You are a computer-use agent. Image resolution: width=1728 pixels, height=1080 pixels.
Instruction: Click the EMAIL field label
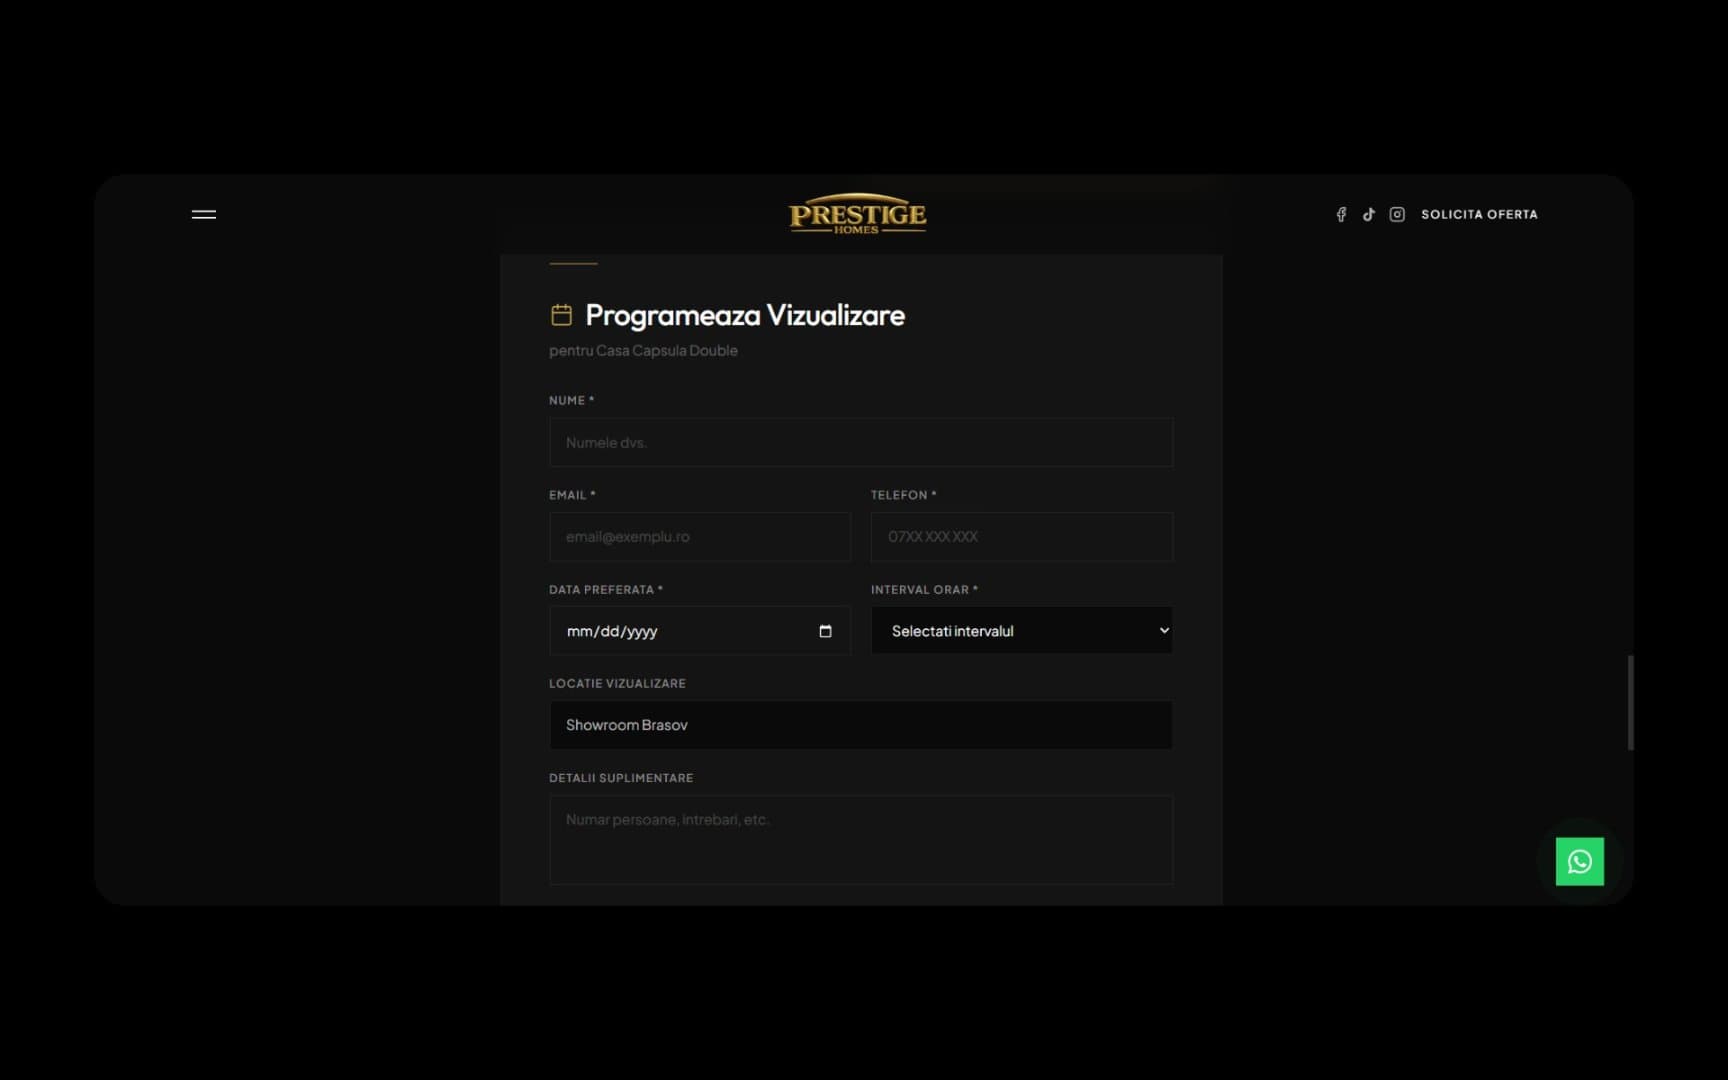(572, 495)
